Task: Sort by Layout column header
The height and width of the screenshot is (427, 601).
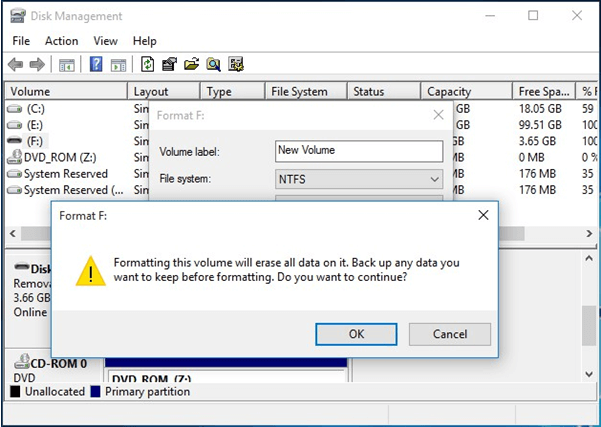Action: 164,92
